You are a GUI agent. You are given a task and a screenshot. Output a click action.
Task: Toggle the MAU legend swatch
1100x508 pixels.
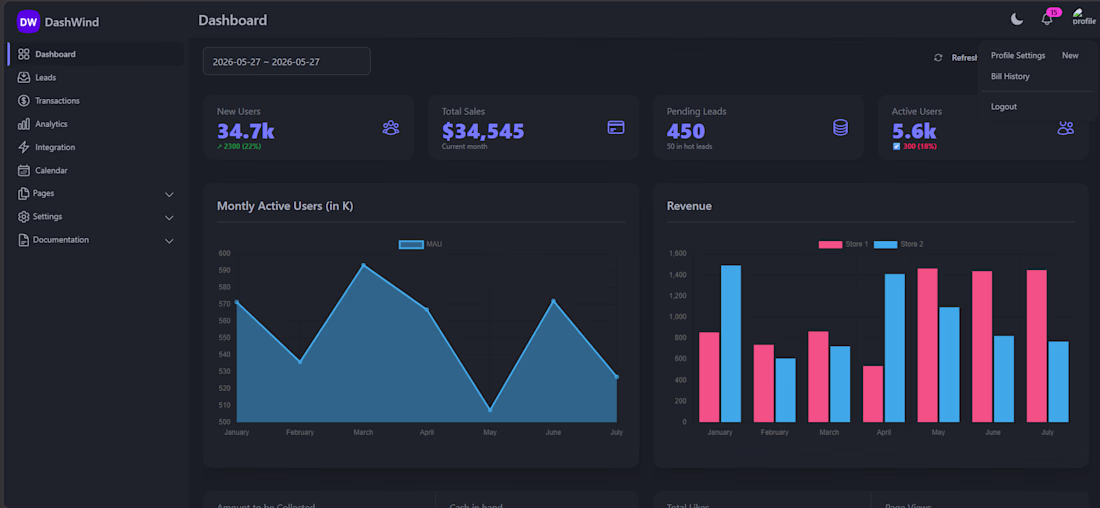(411, 244)
